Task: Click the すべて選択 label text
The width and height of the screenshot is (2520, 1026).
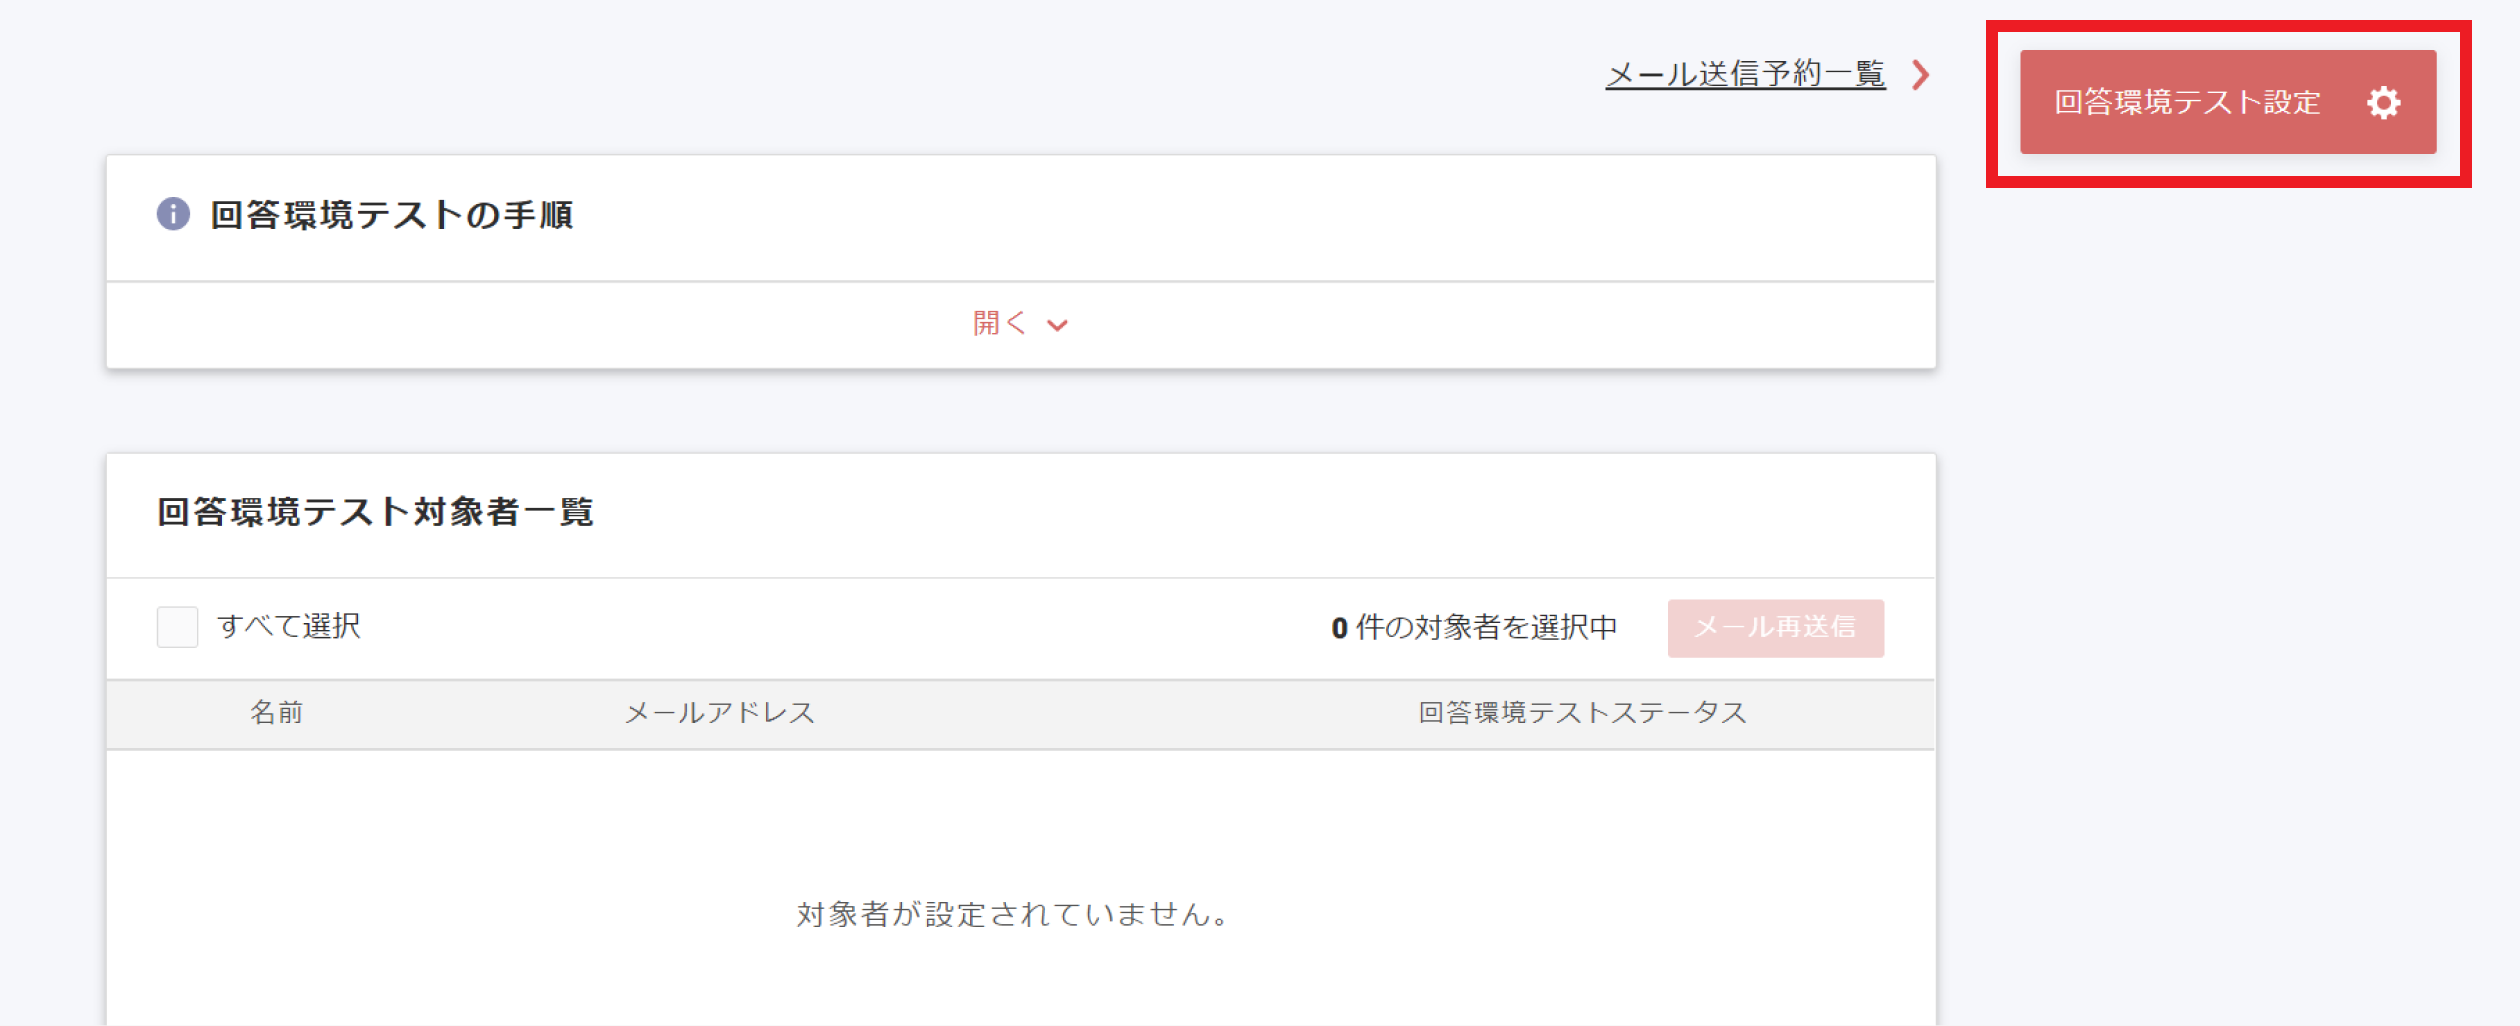Action: (x=289, y=627)
